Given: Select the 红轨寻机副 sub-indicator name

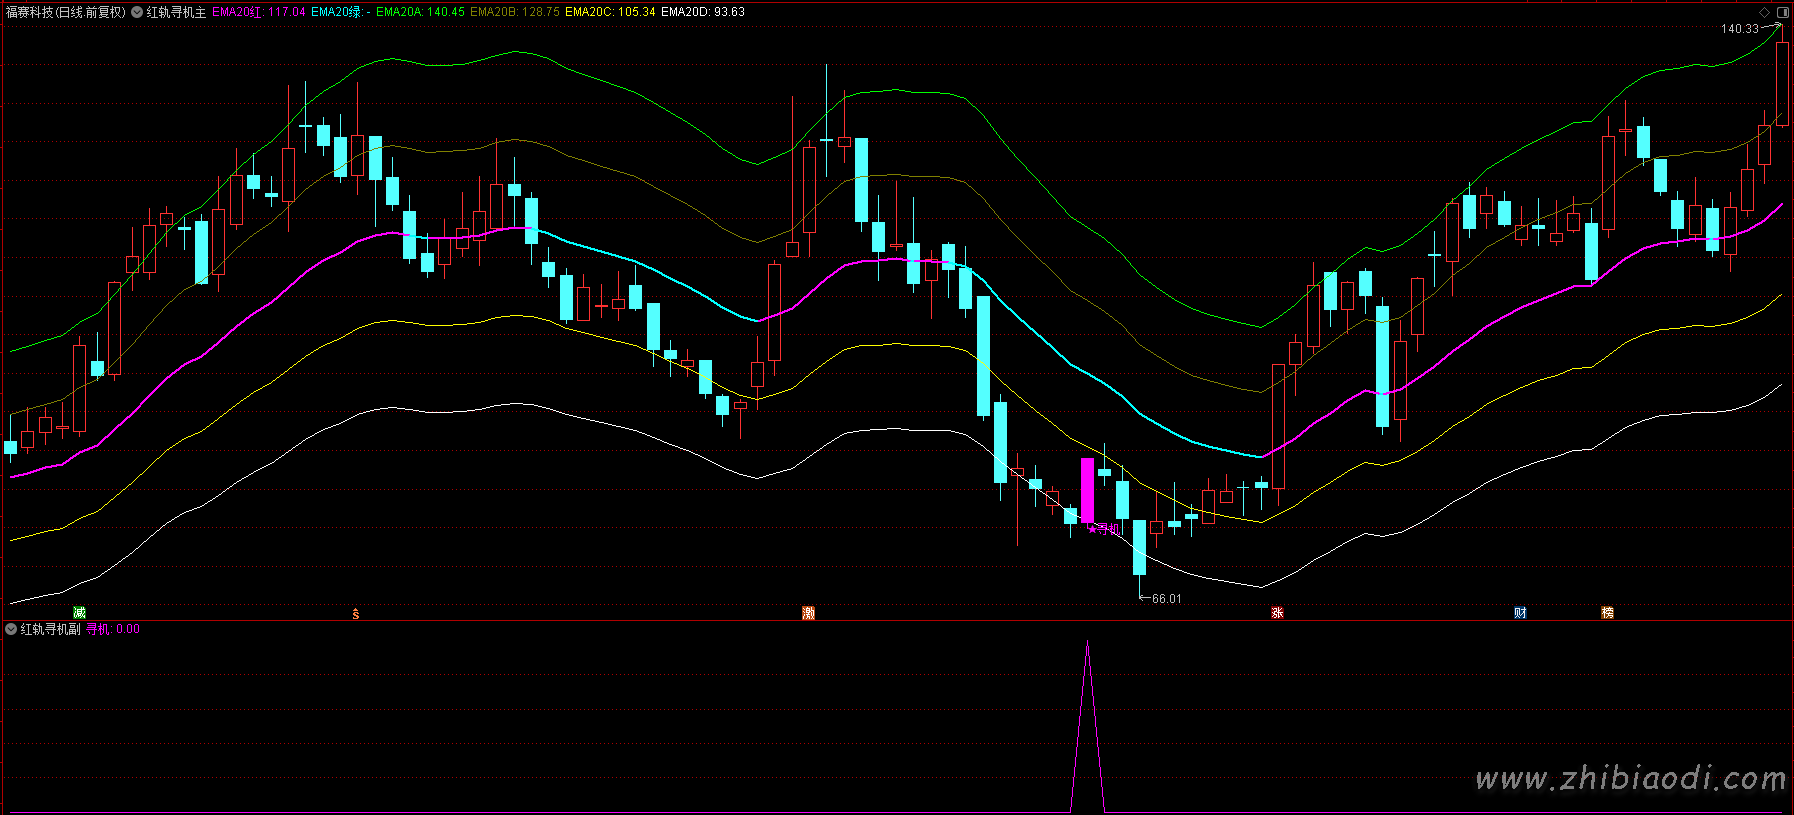Looking at the screenshot, I should click(x=50, y=629).
